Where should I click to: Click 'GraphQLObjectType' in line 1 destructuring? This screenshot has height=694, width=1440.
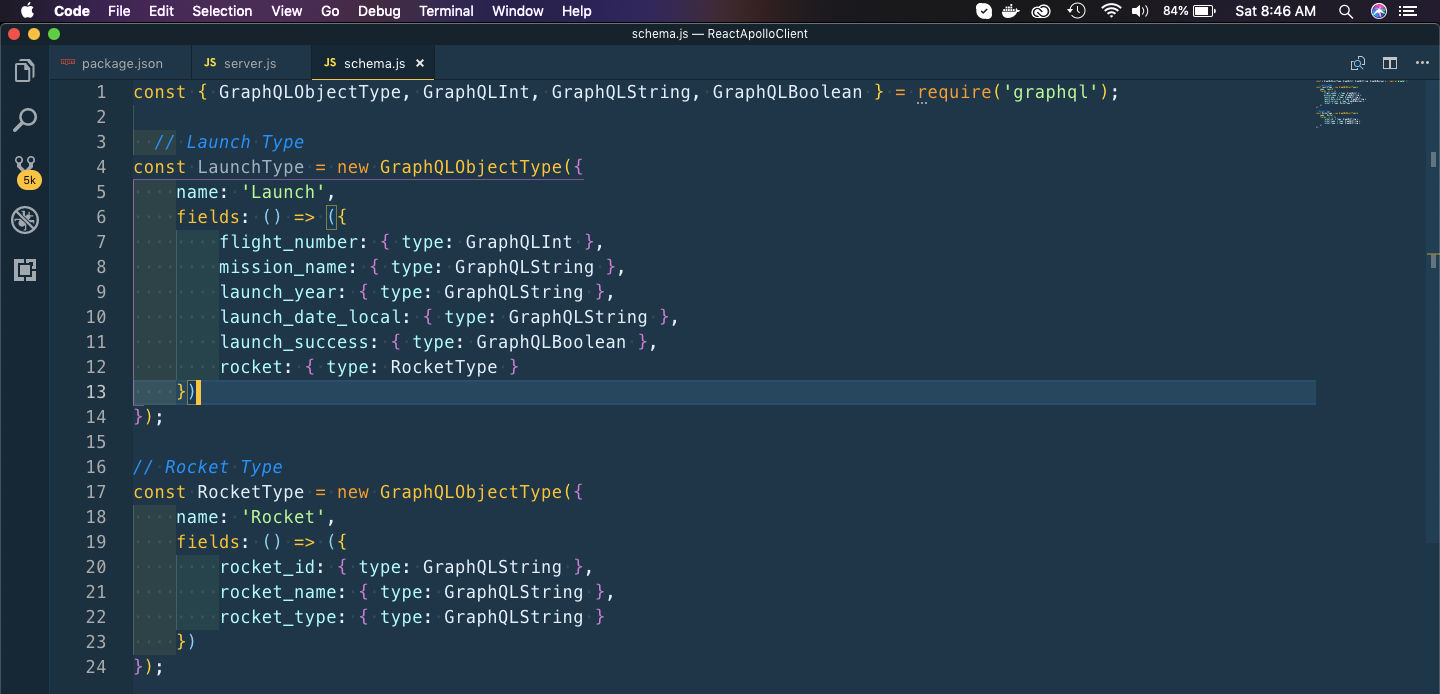[x=310, y=92]
